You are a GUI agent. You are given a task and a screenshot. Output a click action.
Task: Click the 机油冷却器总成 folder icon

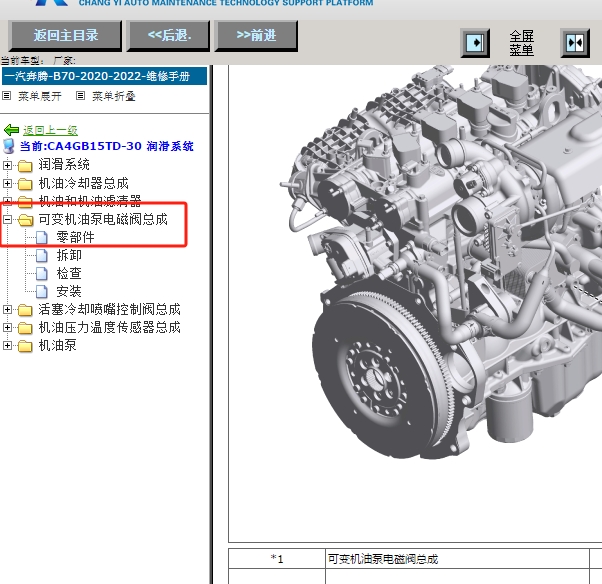point(25,183)
